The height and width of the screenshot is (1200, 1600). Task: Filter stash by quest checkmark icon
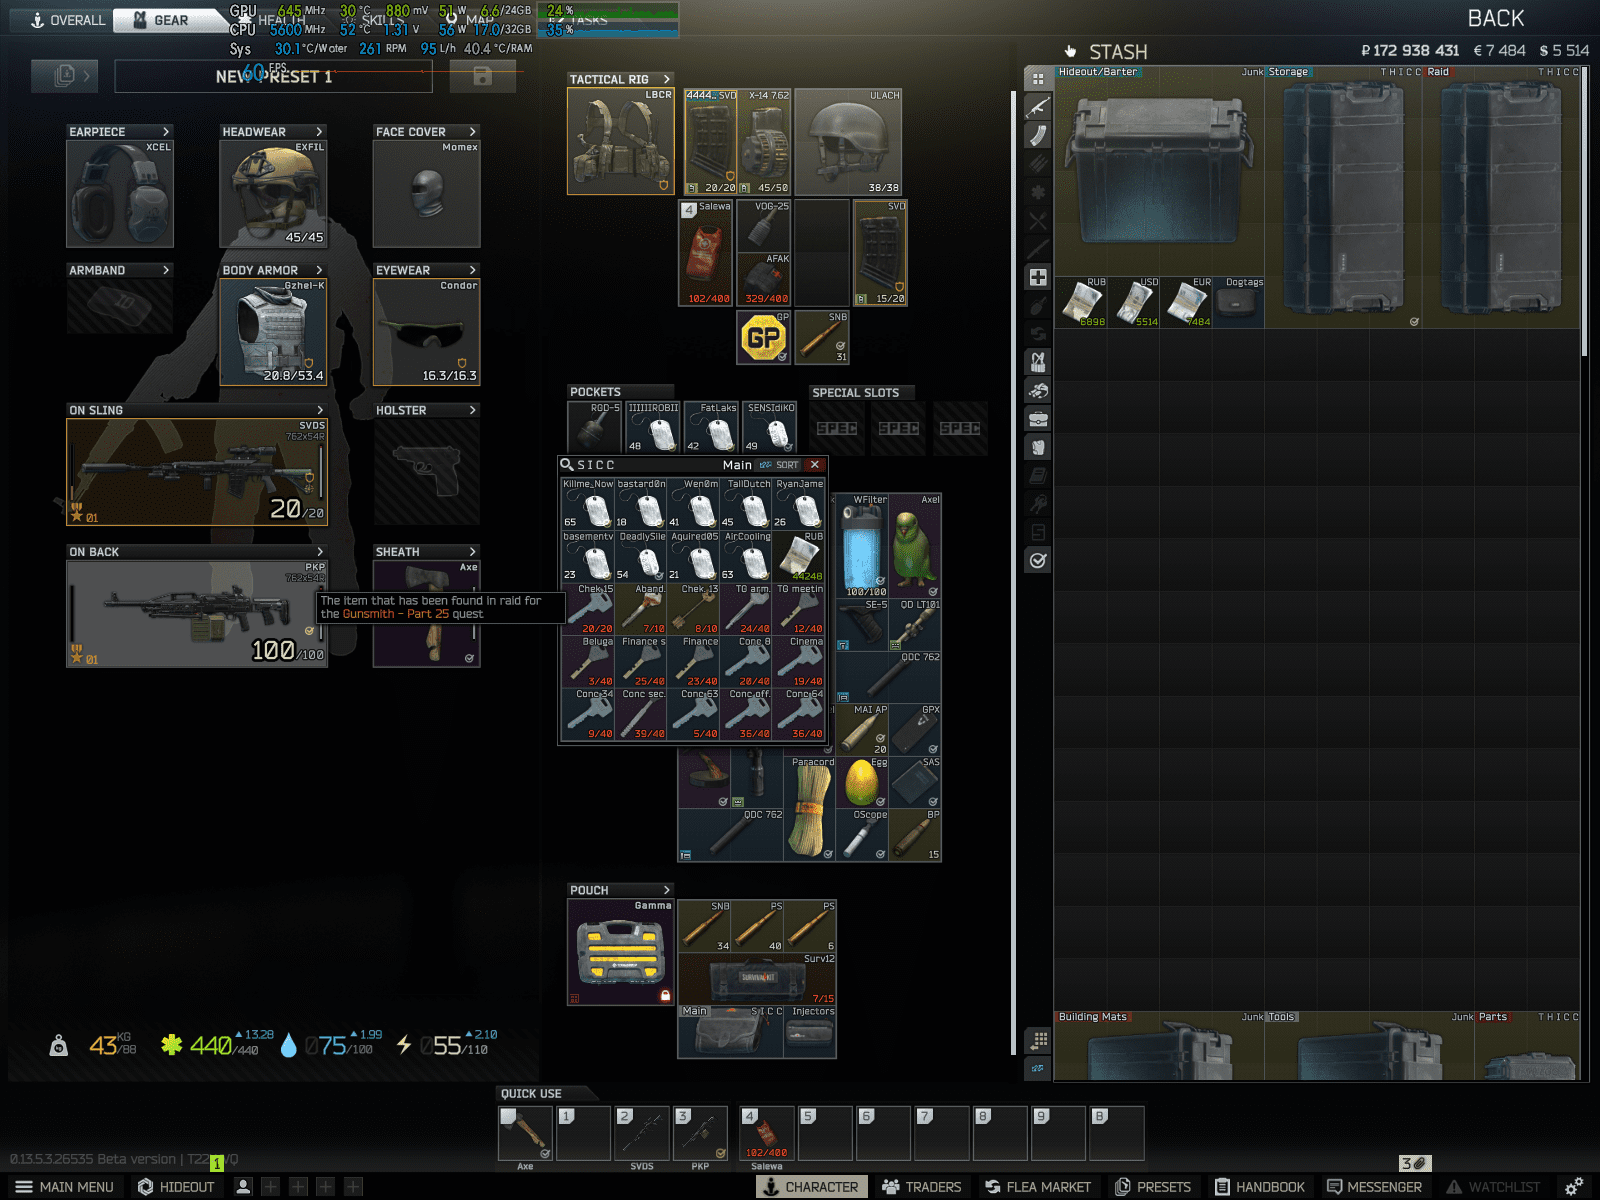(1038, 560)
